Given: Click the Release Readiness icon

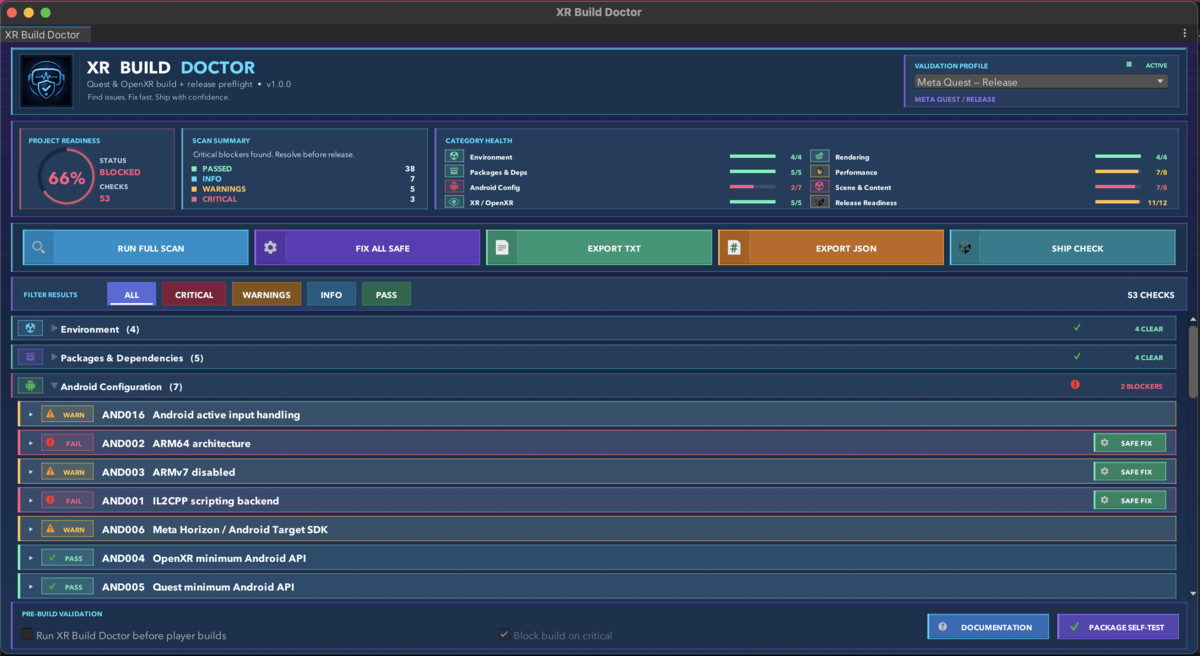Looking at the screenshot, I should click(x=820, y=202).
